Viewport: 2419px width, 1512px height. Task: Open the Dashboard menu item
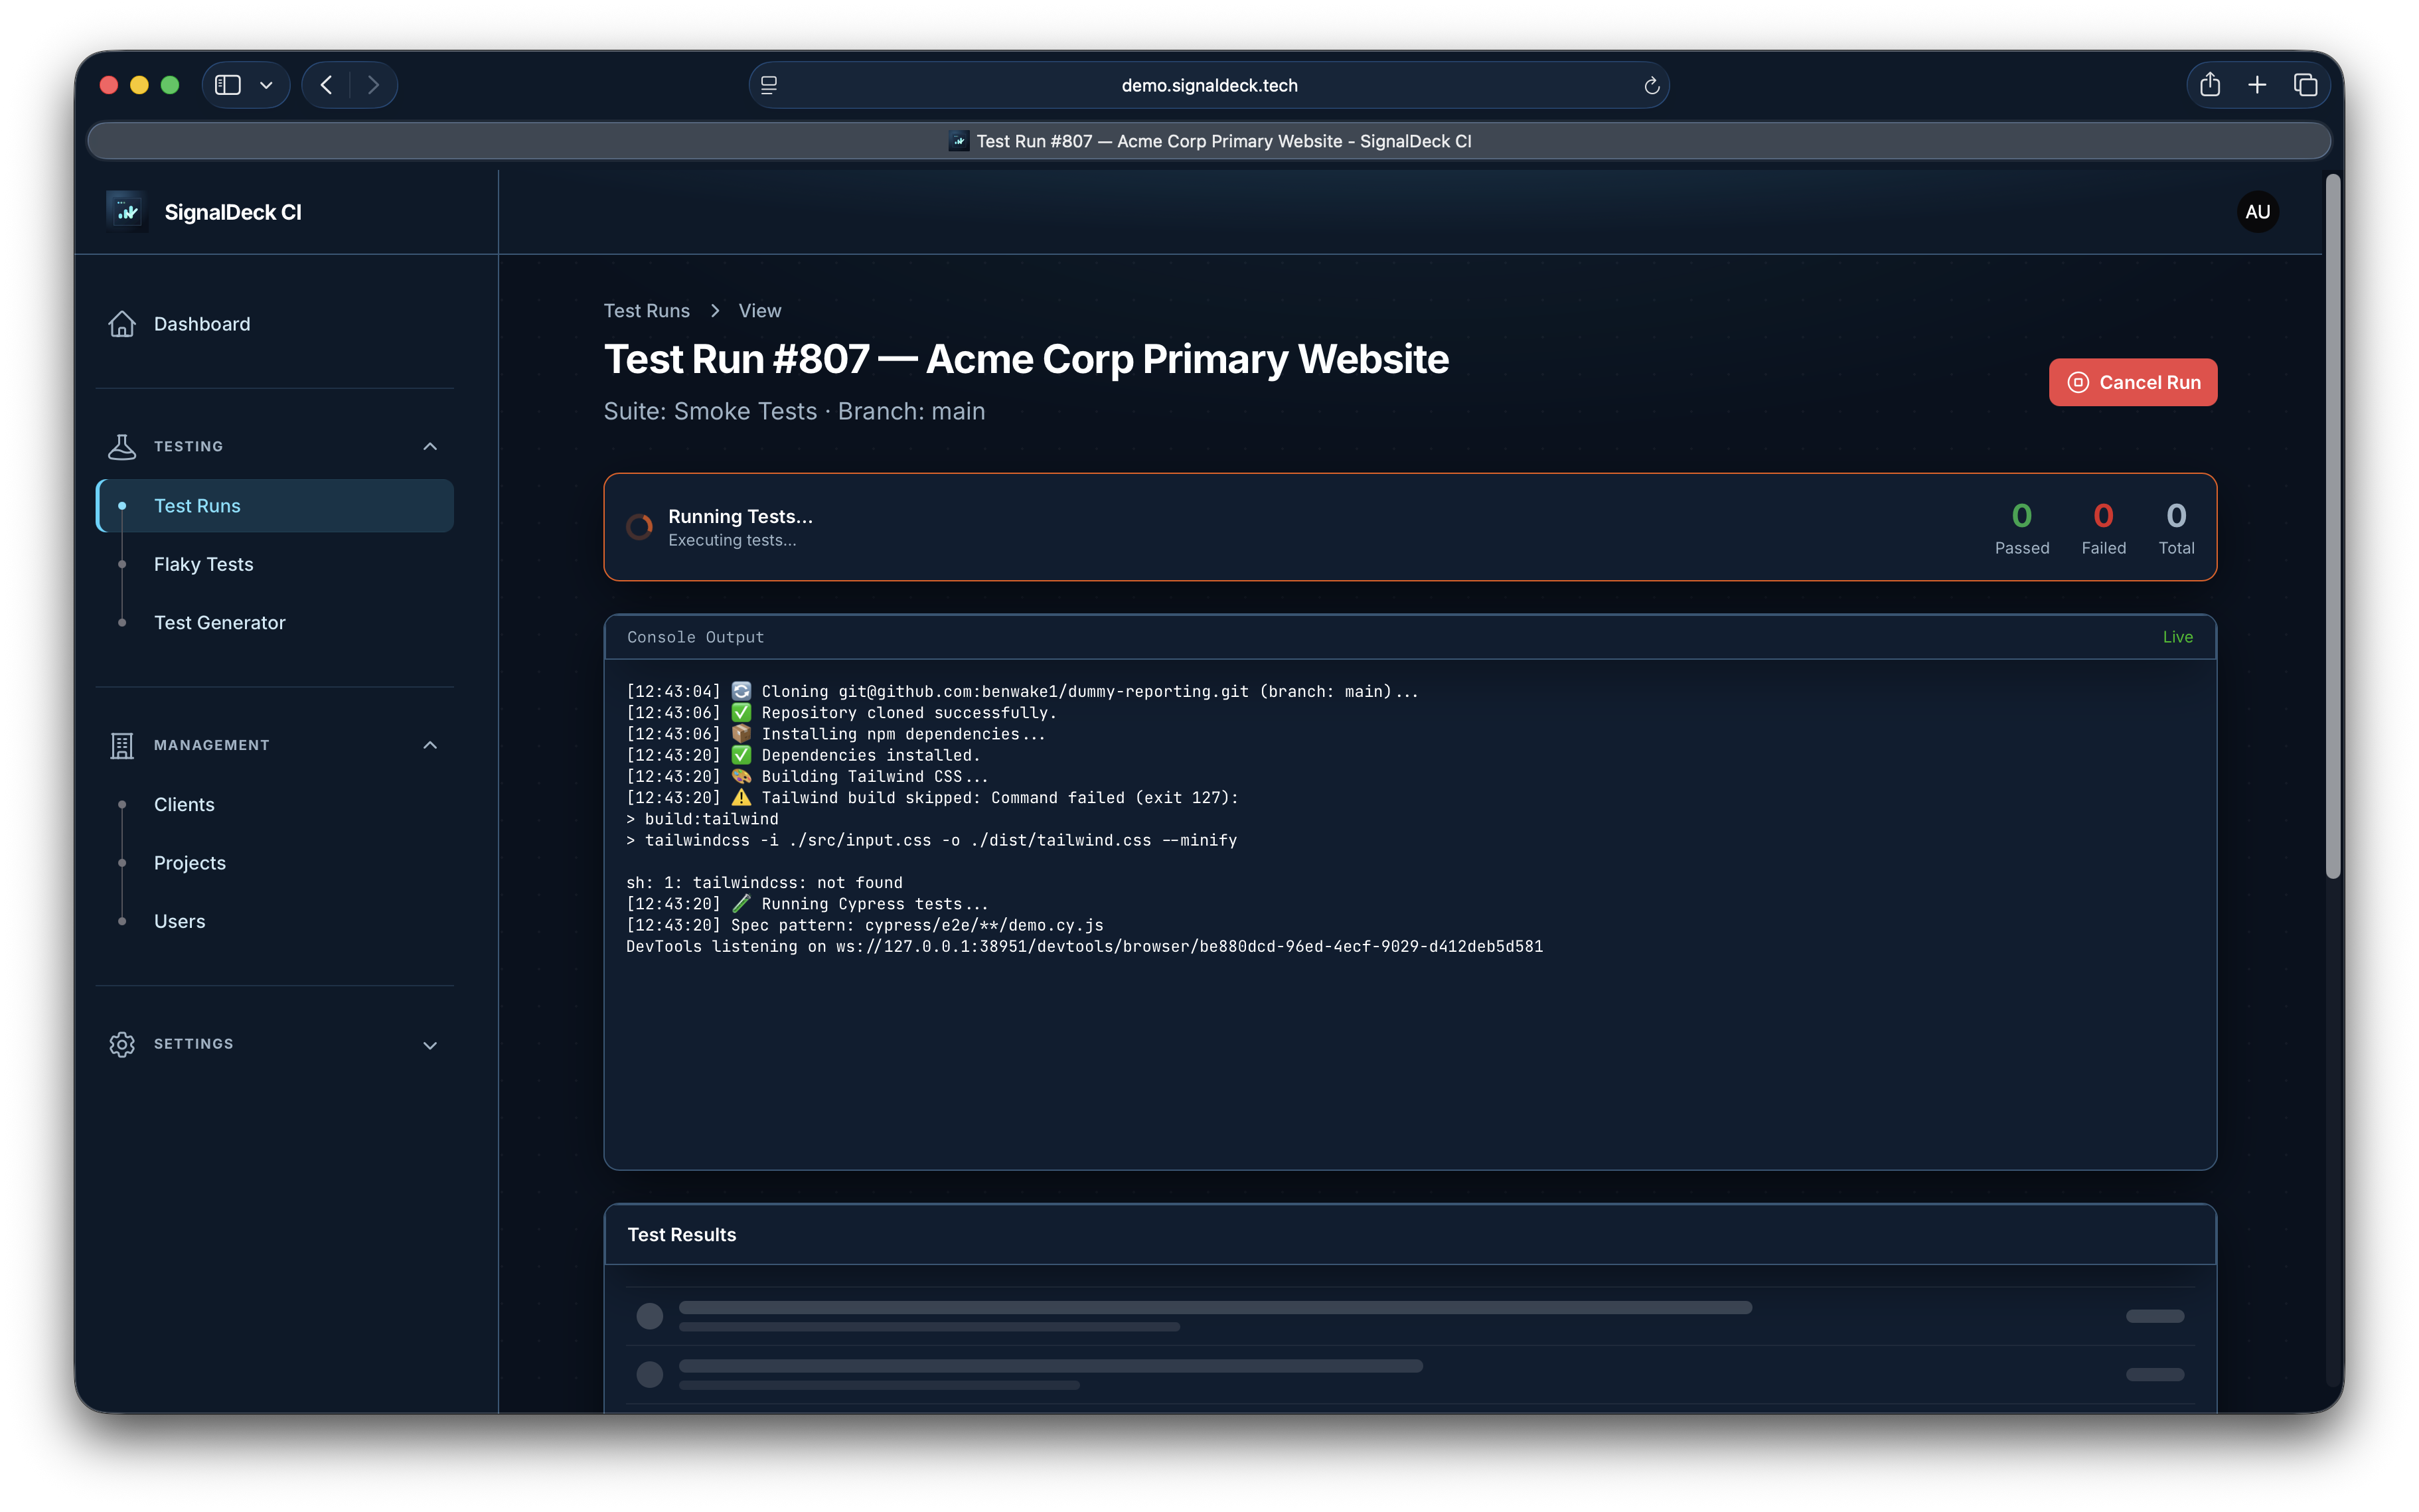pyautogui.click(x=275, y=324)
